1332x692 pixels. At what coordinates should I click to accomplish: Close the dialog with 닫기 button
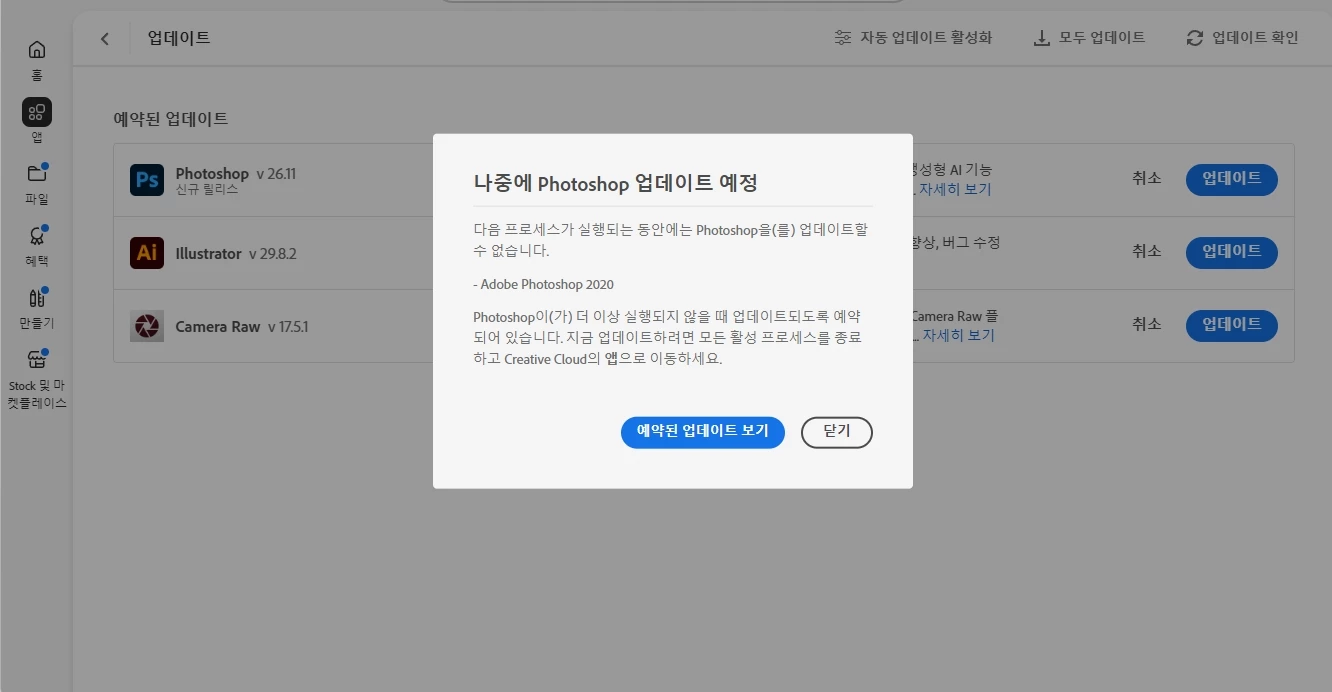(x=837, y=432)
